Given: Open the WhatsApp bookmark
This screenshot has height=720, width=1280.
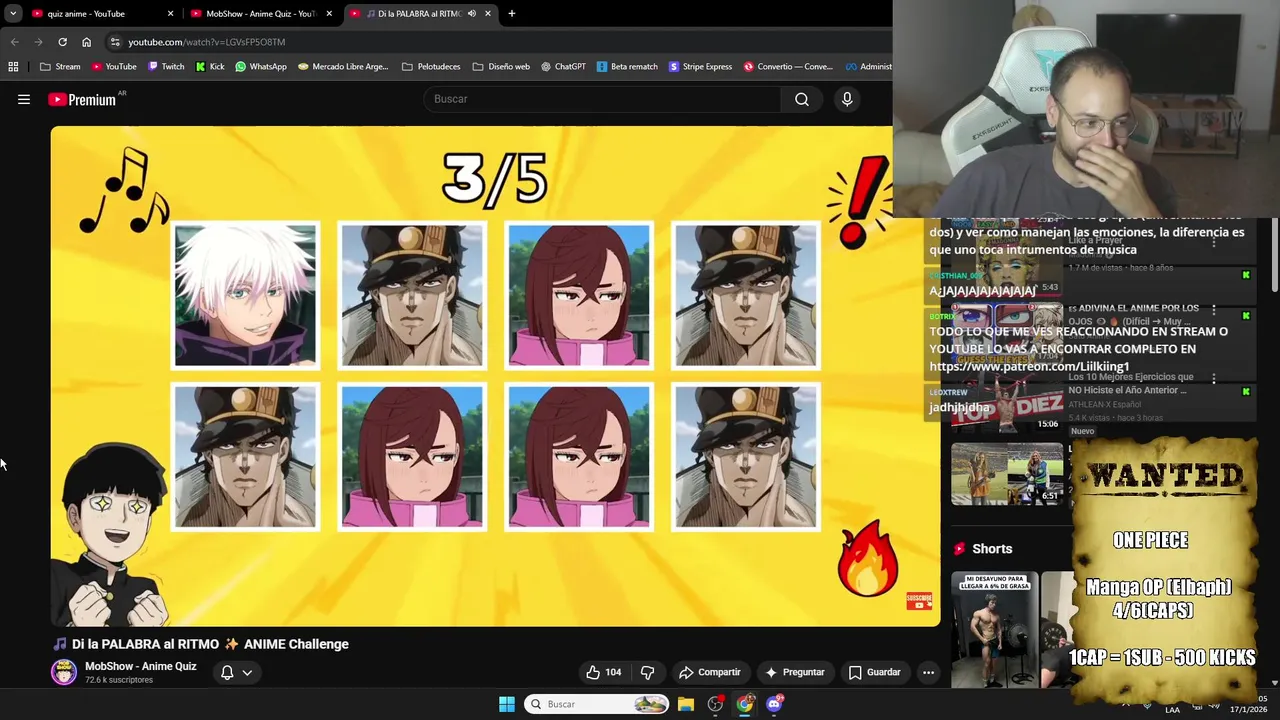Looking at the screenshot, I should [x=261, y=67].
